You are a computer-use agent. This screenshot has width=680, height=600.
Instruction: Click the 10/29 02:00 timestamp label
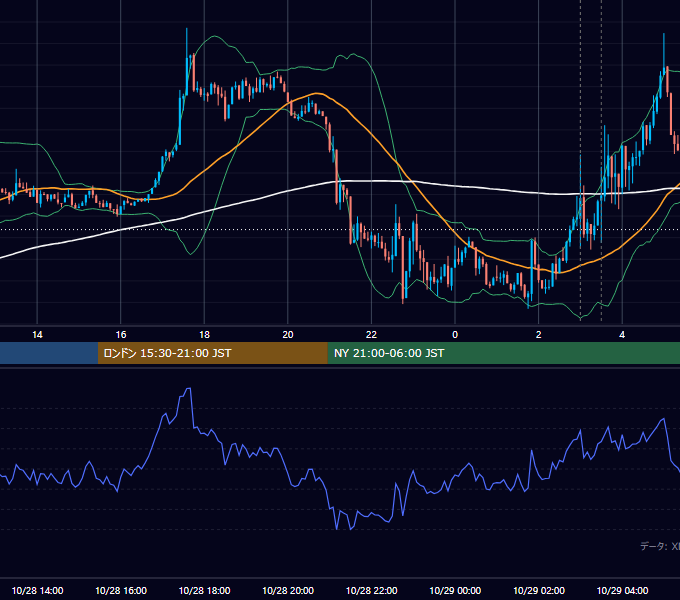pyautogui.click(x=539, y=590)
